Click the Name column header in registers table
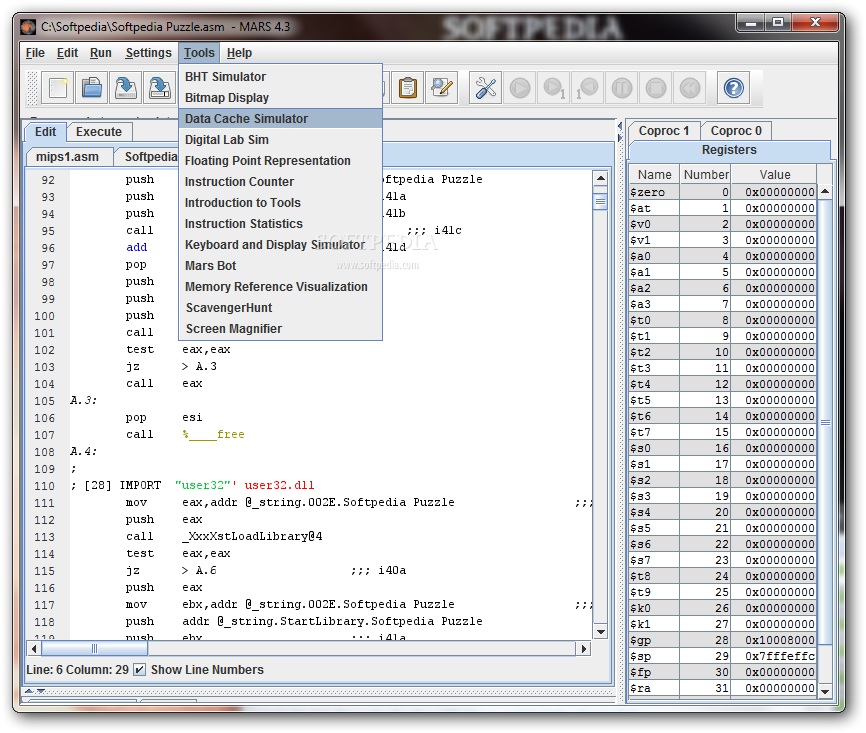Viewport: 866px width, 733px height. point(654,175)
